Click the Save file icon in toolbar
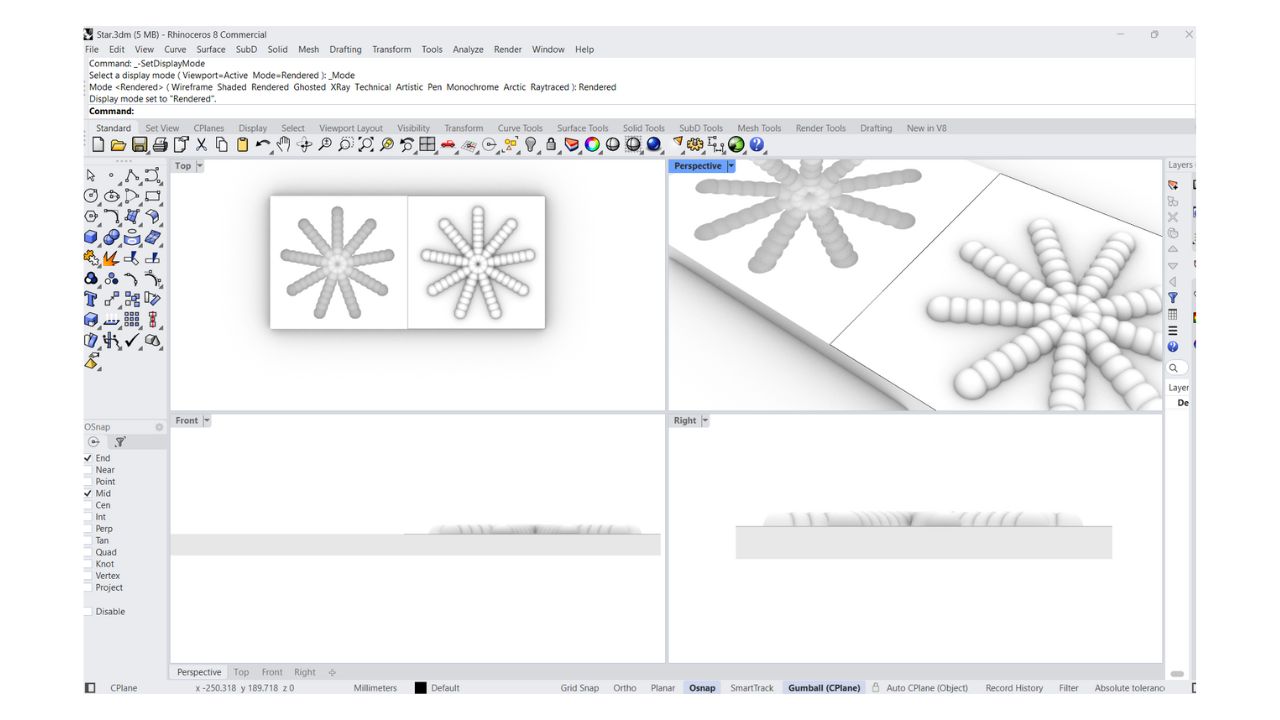Screen dimensions: 1280x720 [139, 145]
